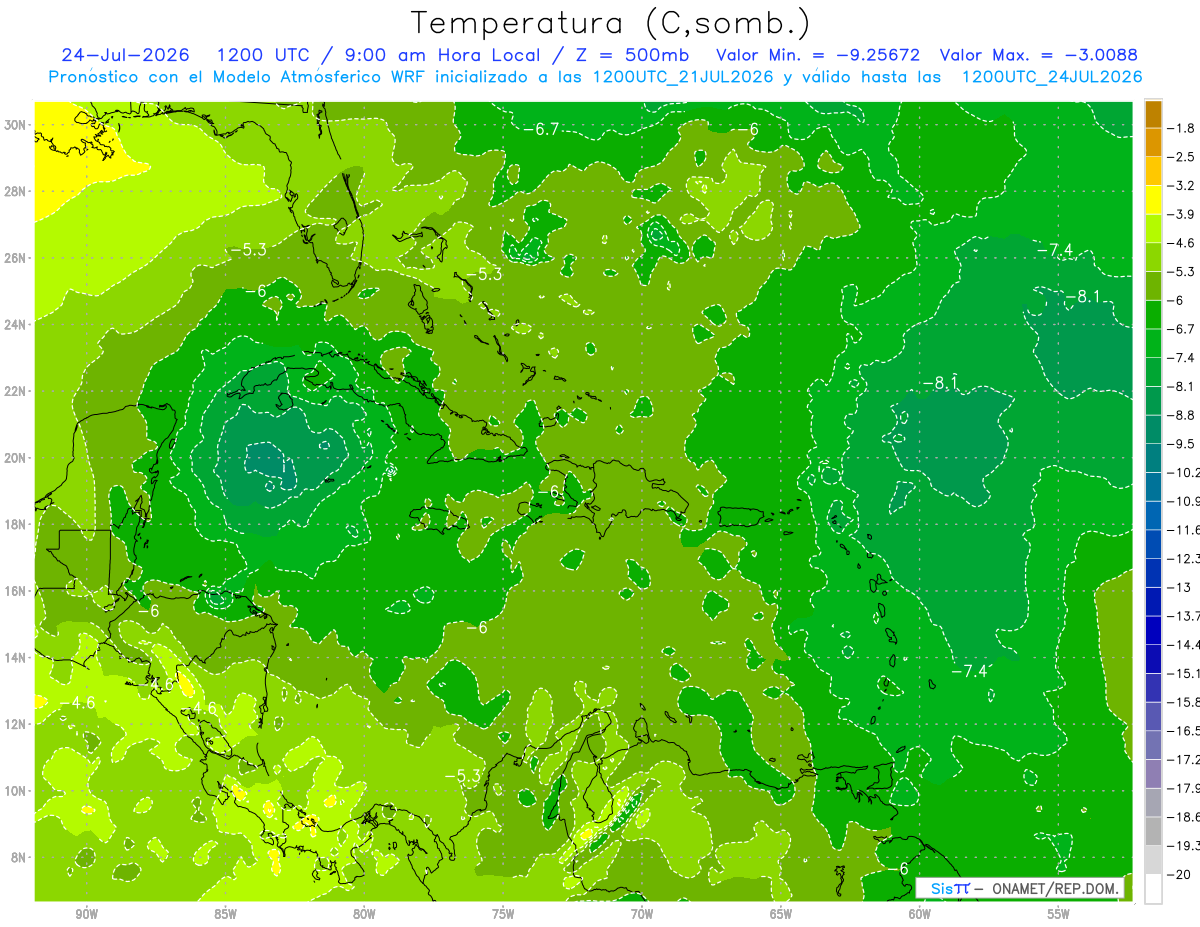1200x927 pixels.
Task: Click the '20N' latitude axis label
Action: [x=16, y=458]
